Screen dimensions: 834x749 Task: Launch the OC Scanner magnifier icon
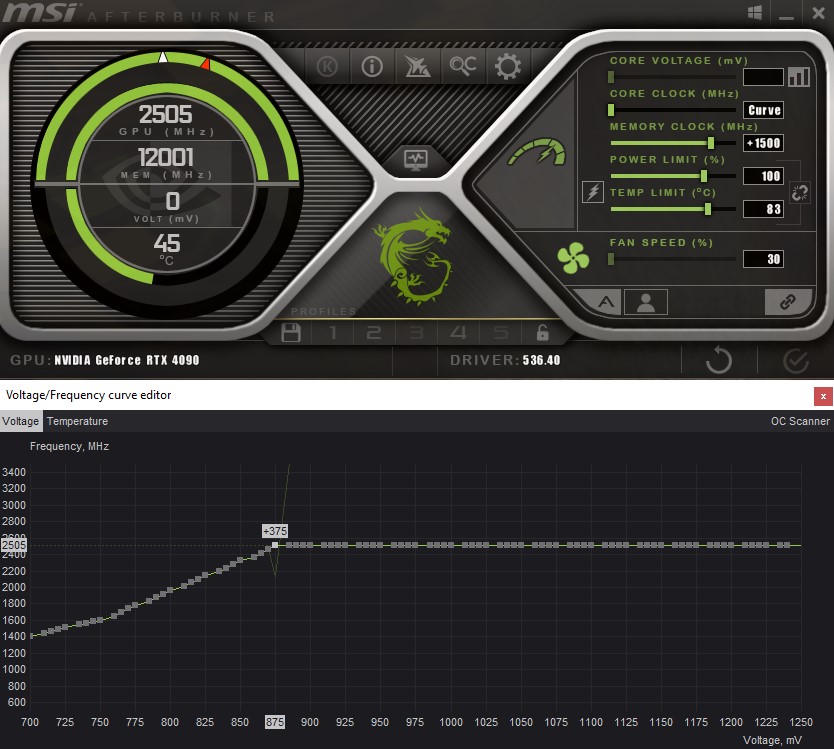(x=463, y=66)
